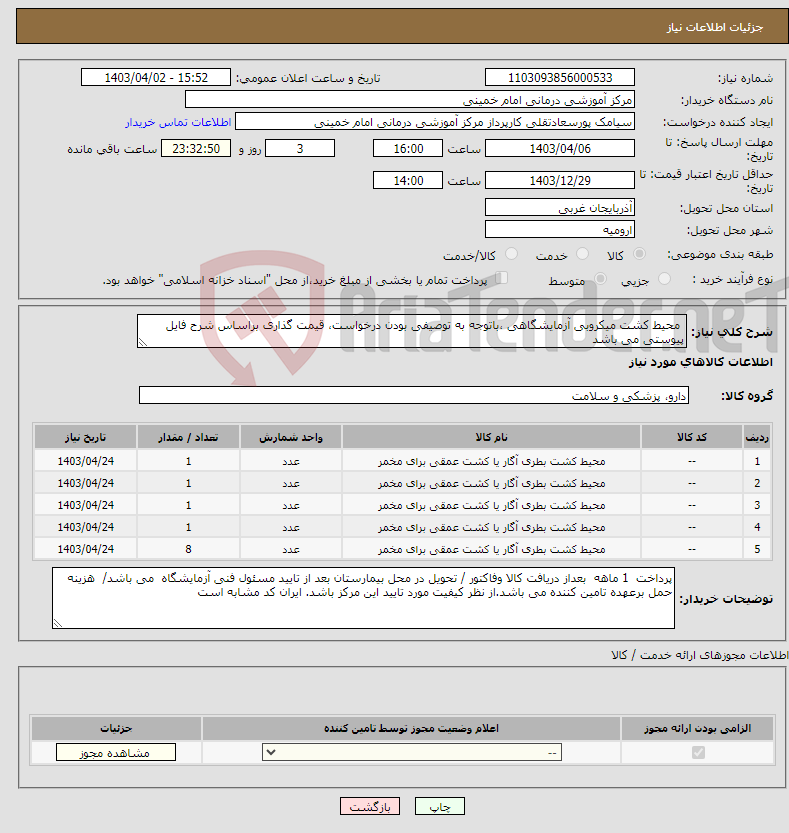Click the price validity date 1403/12/29
The height and width of the screenshot is (833, 789).
[560, 181]
